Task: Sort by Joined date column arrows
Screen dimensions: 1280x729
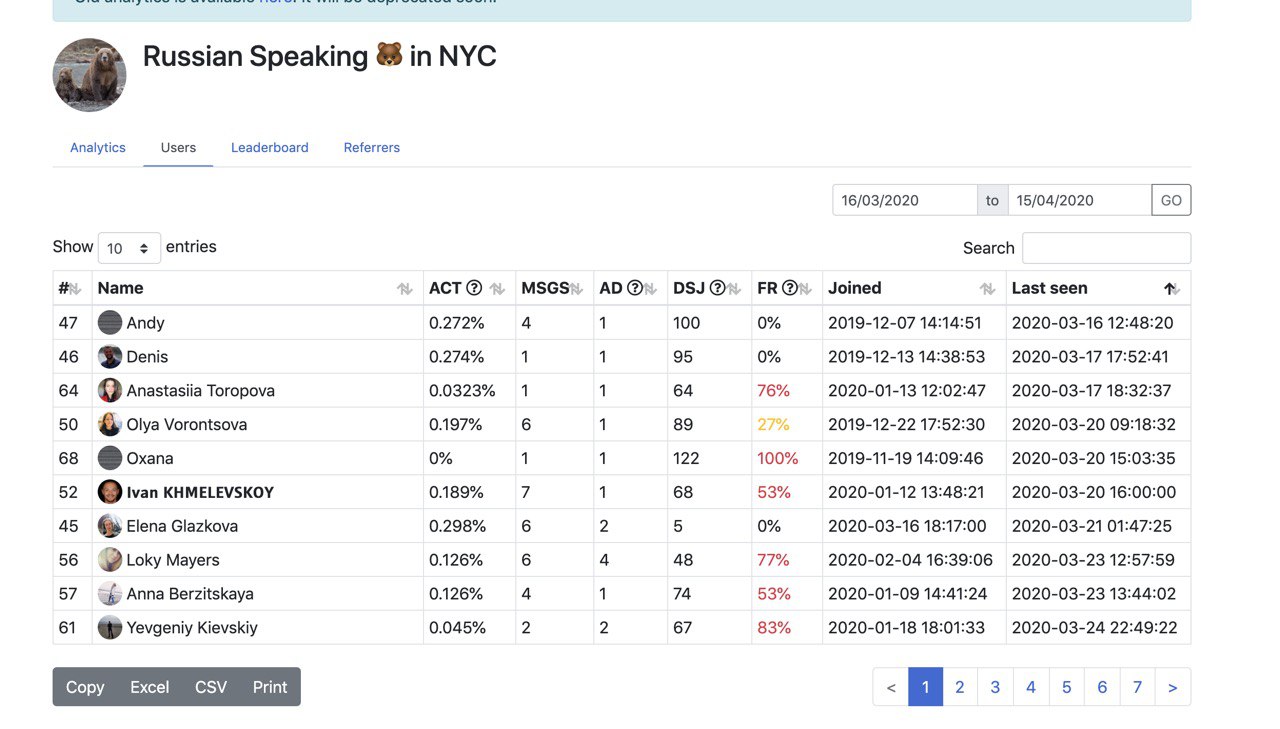Action: [x=987, y=289]
